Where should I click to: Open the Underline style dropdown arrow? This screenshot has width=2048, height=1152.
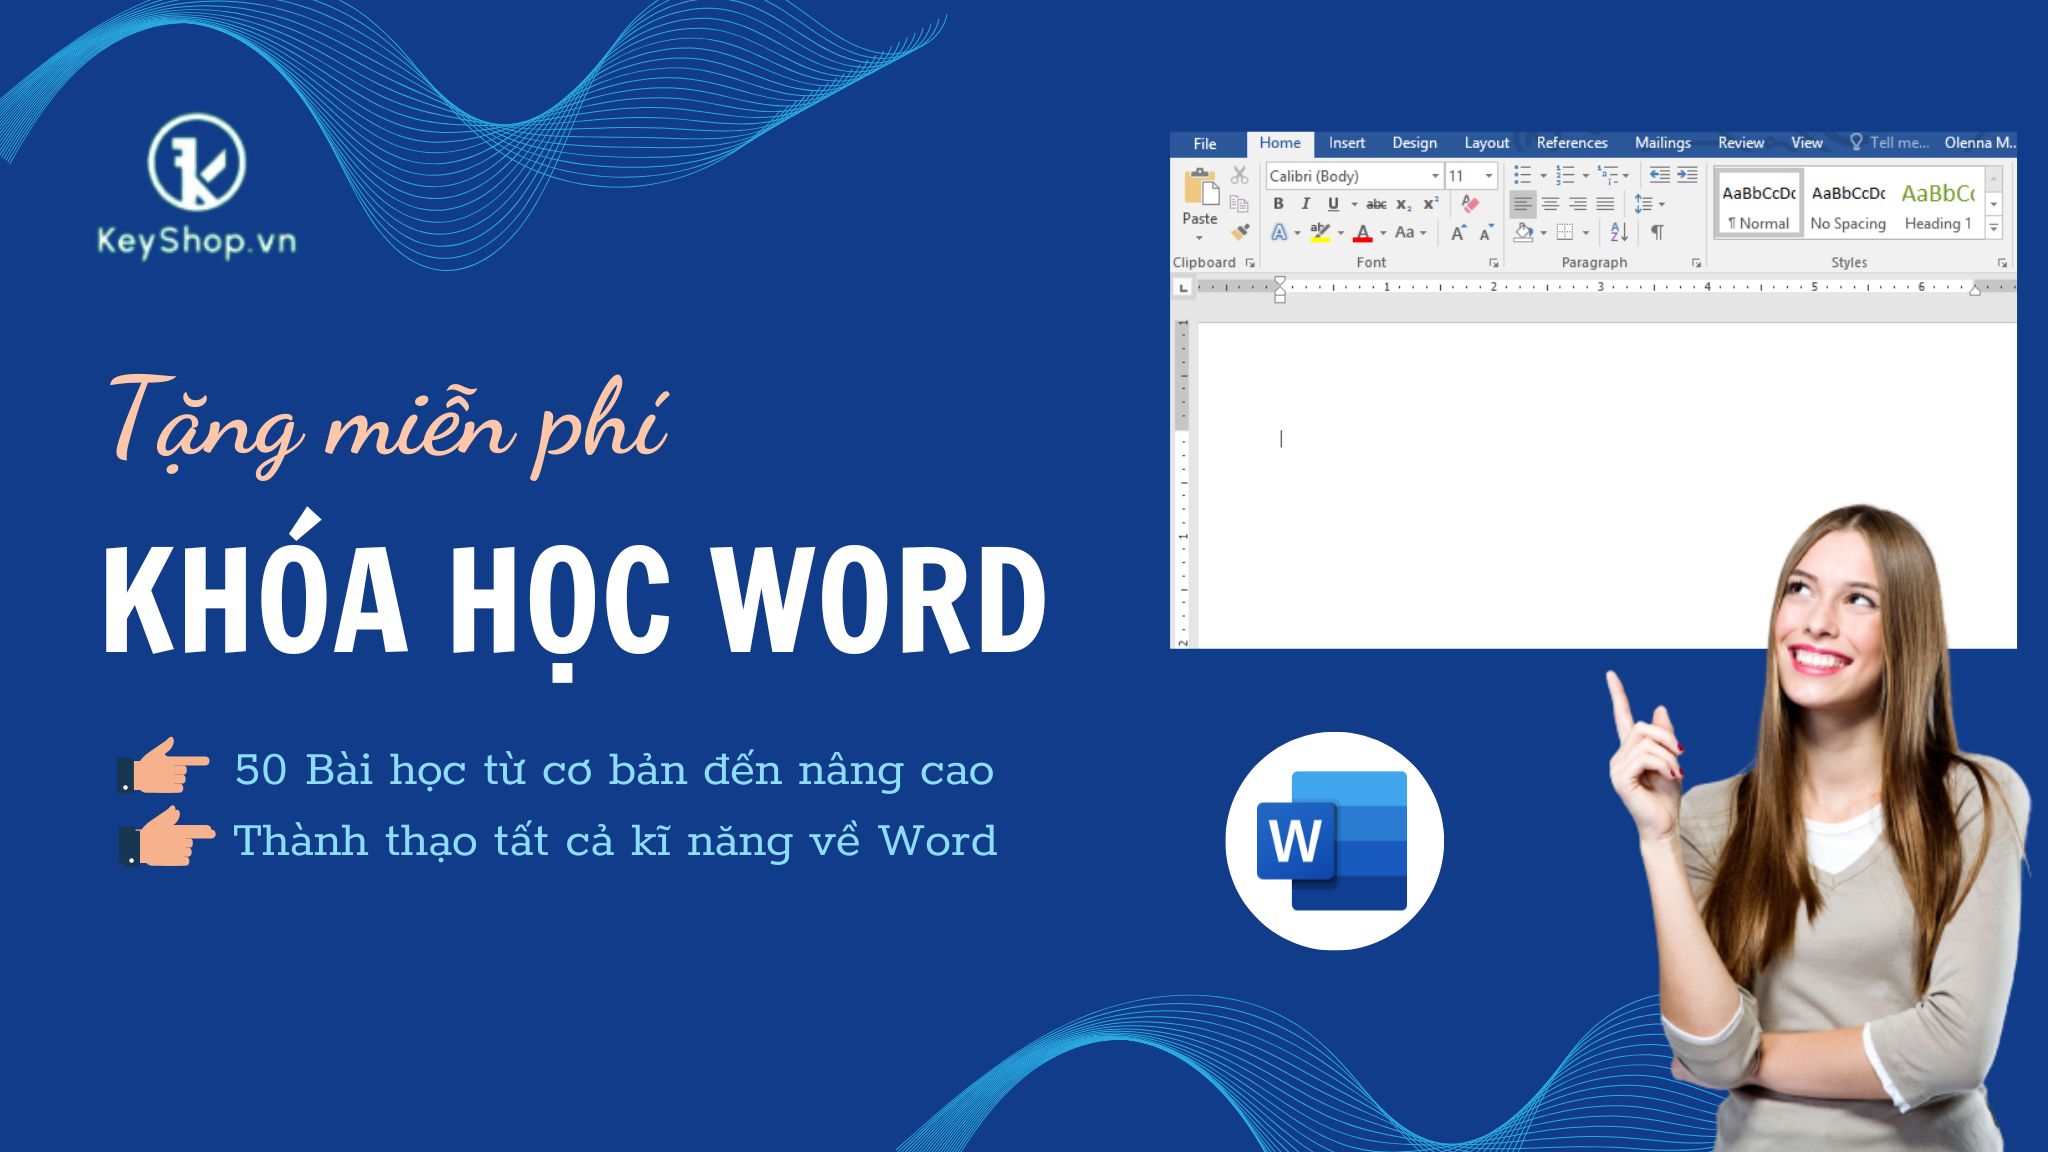pyautogui.click(x=1354, y=204)
